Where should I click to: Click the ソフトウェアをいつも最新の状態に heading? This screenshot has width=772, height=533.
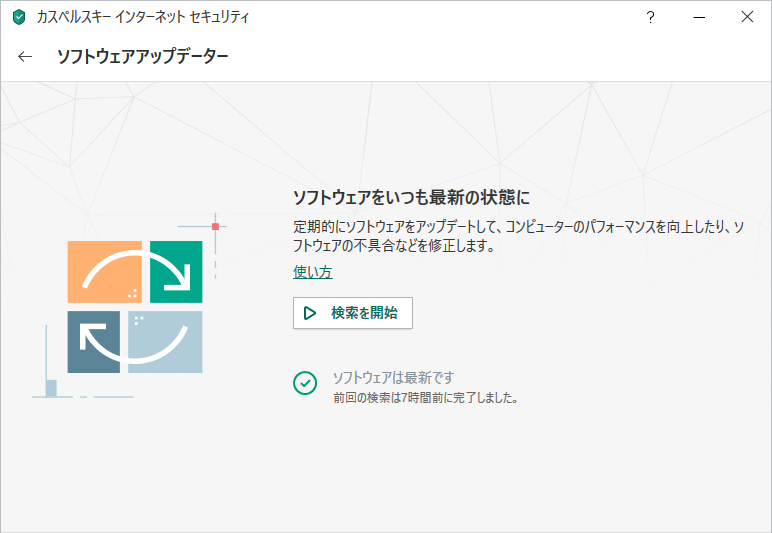point(412,197)
